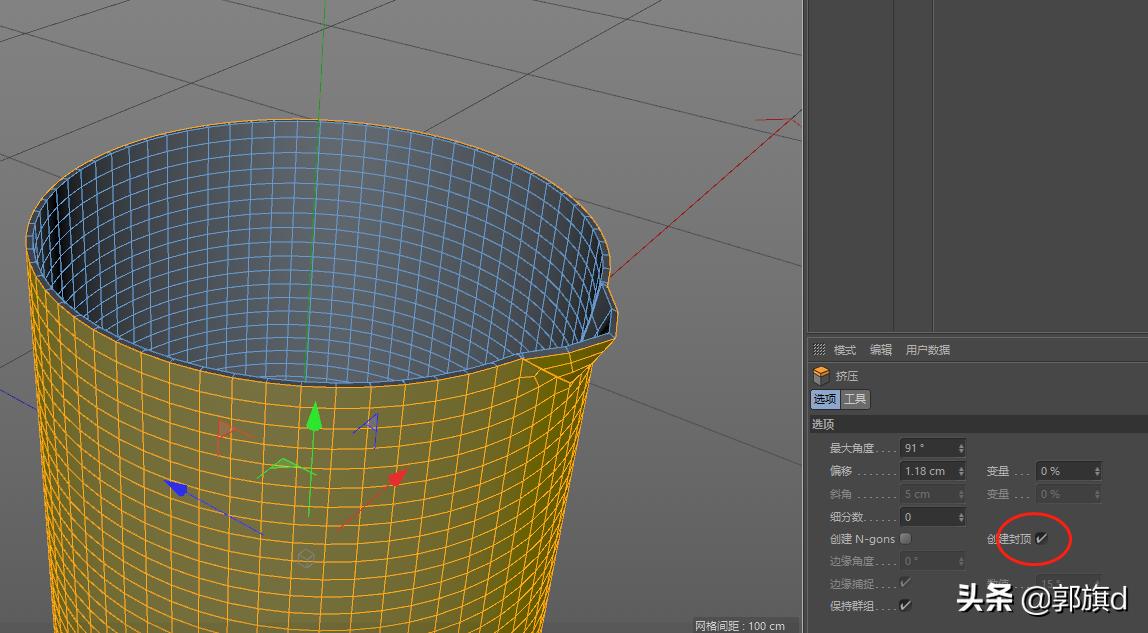1148x633 pixels.
Task: Open the 编辑 menu
Action: pyautogui.click(x=882, y=349)
